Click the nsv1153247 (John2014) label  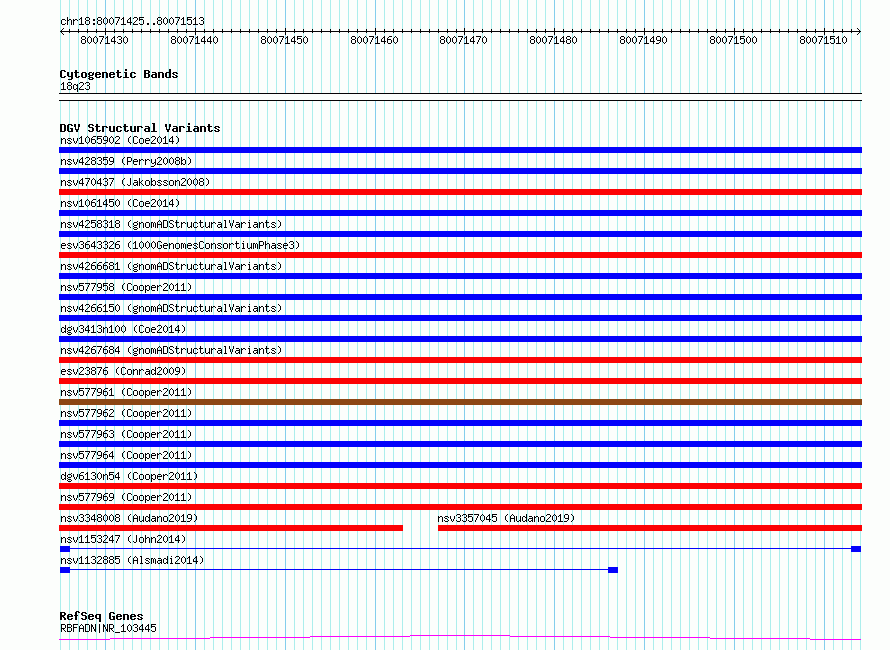coord(123,539)
